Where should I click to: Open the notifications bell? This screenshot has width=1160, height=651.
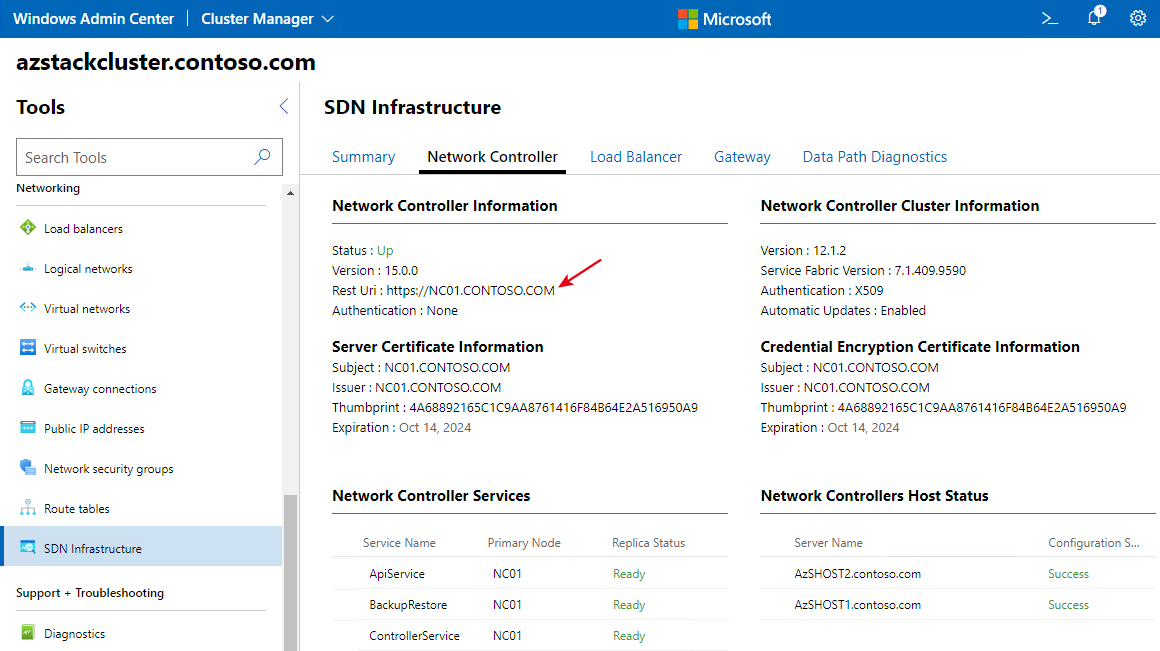click(x=1095, y=18)
